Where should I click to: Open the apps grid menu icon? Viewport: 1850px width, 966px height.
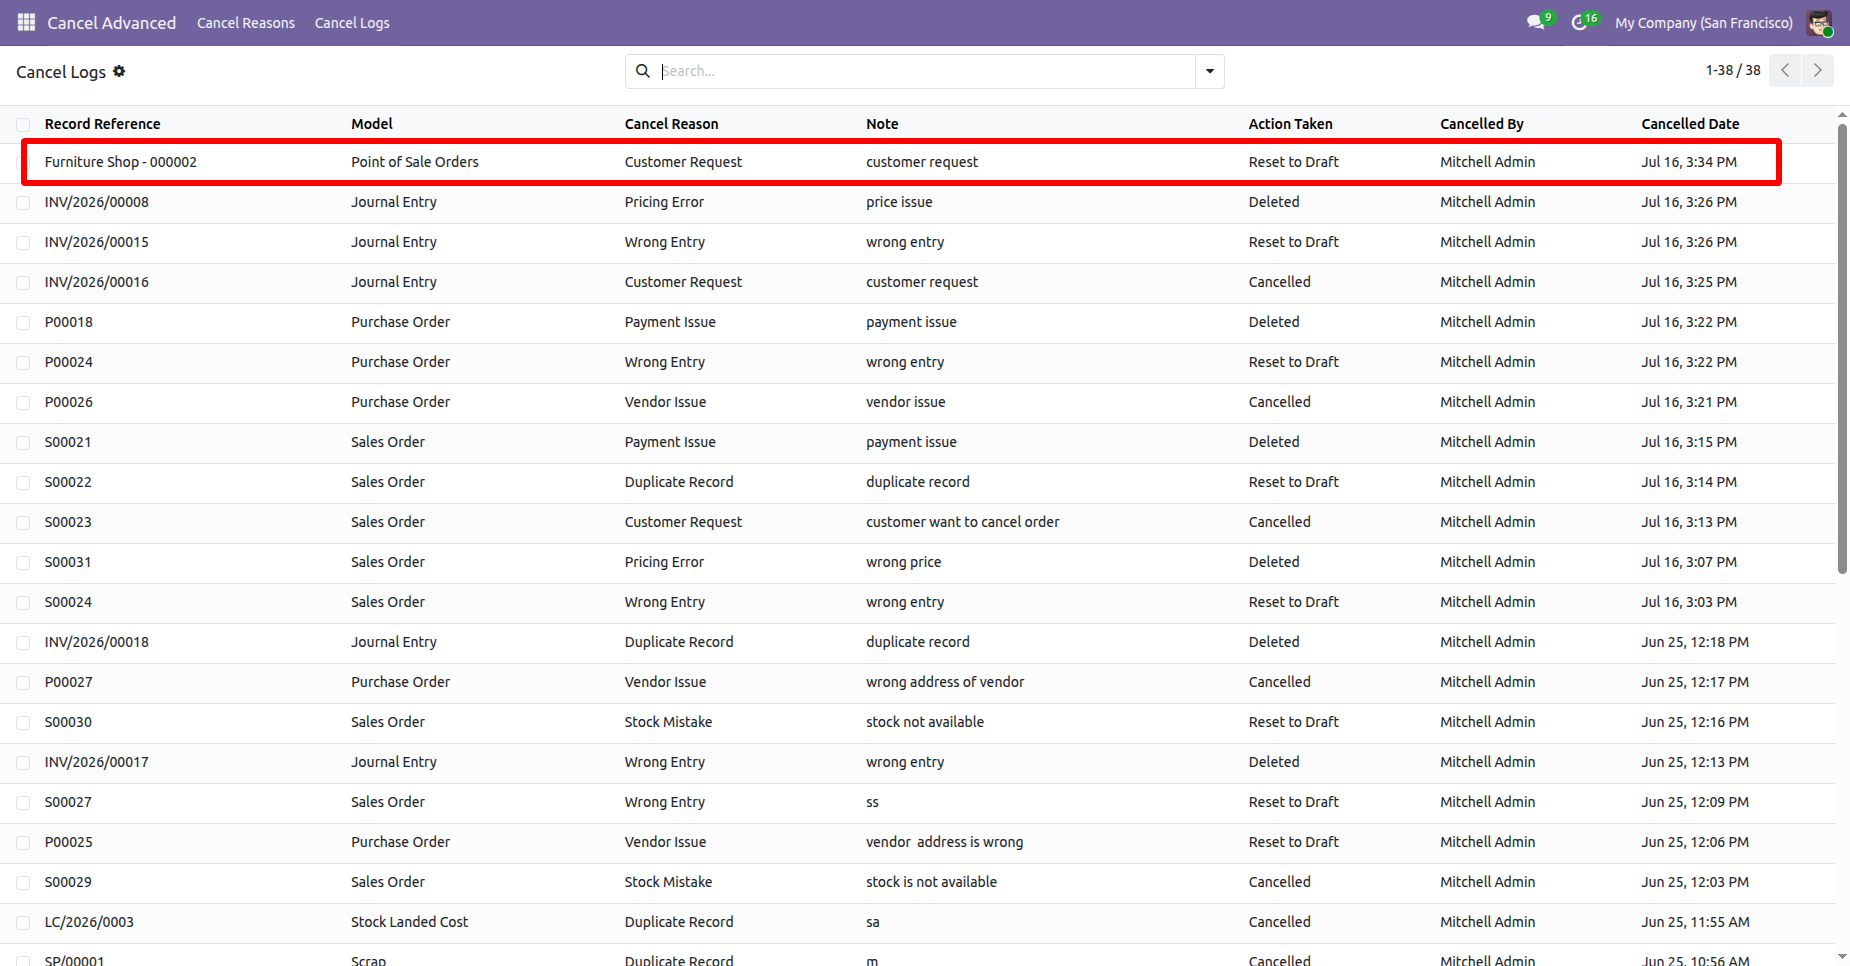[26, 22]
